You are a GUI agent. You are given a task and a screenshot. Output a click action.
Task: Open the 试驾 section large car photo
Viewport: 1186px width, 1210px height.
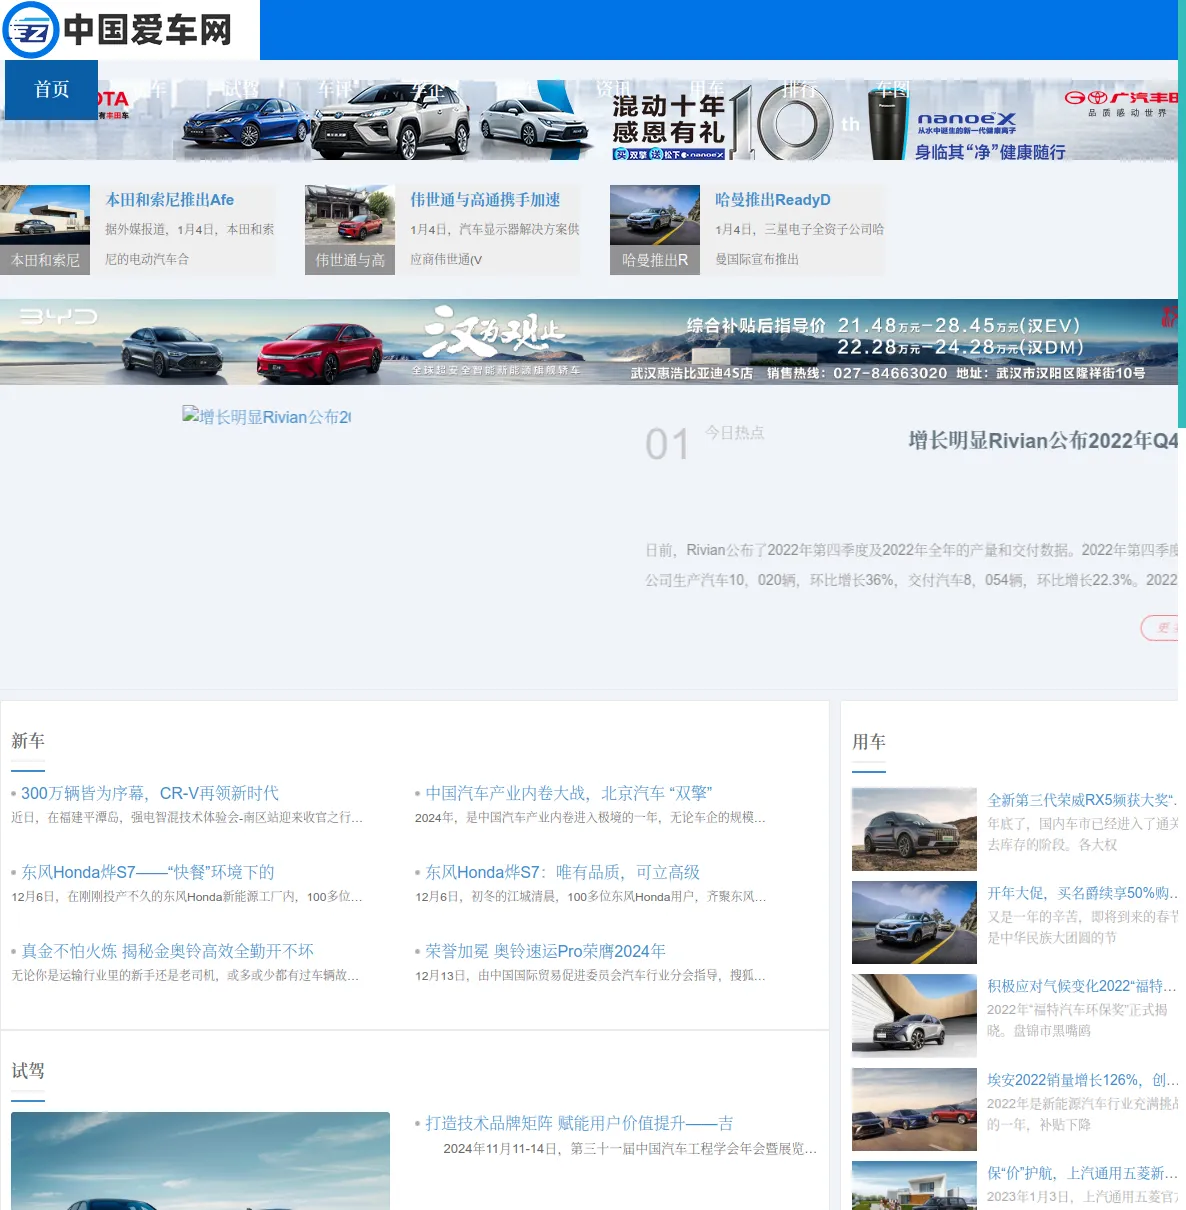tap(200, 1161)
